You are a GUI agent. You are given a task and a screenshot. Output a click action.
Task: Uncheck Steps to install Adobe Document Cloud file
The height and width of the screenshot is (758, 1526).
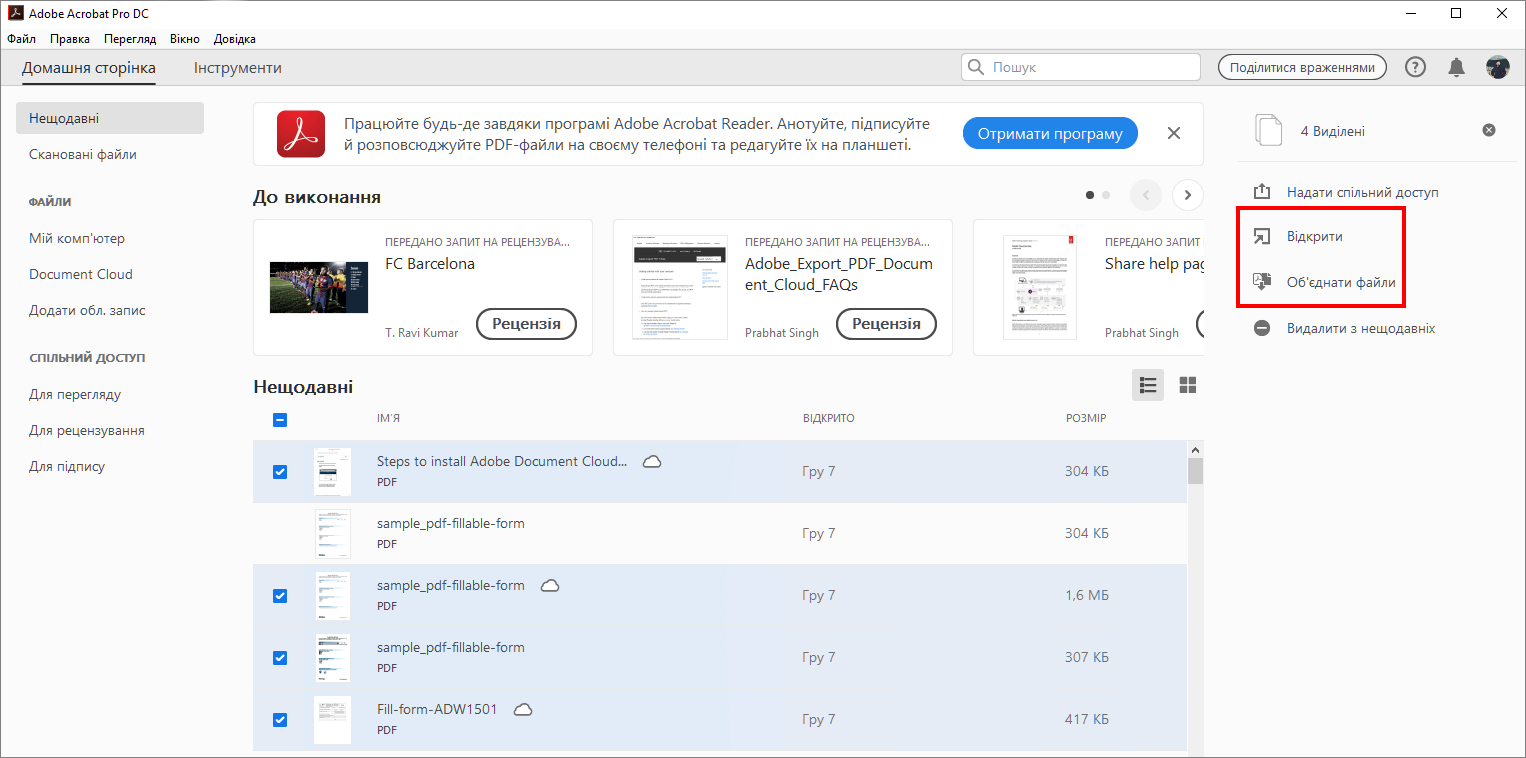280,472
